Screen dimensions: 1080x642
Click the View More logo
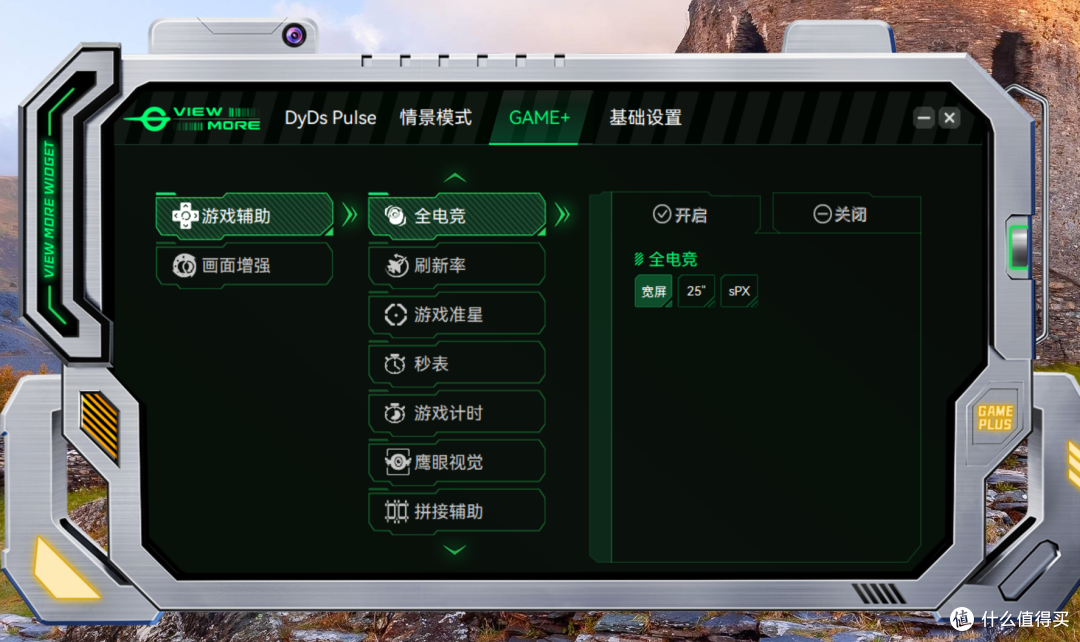point(194,118)
